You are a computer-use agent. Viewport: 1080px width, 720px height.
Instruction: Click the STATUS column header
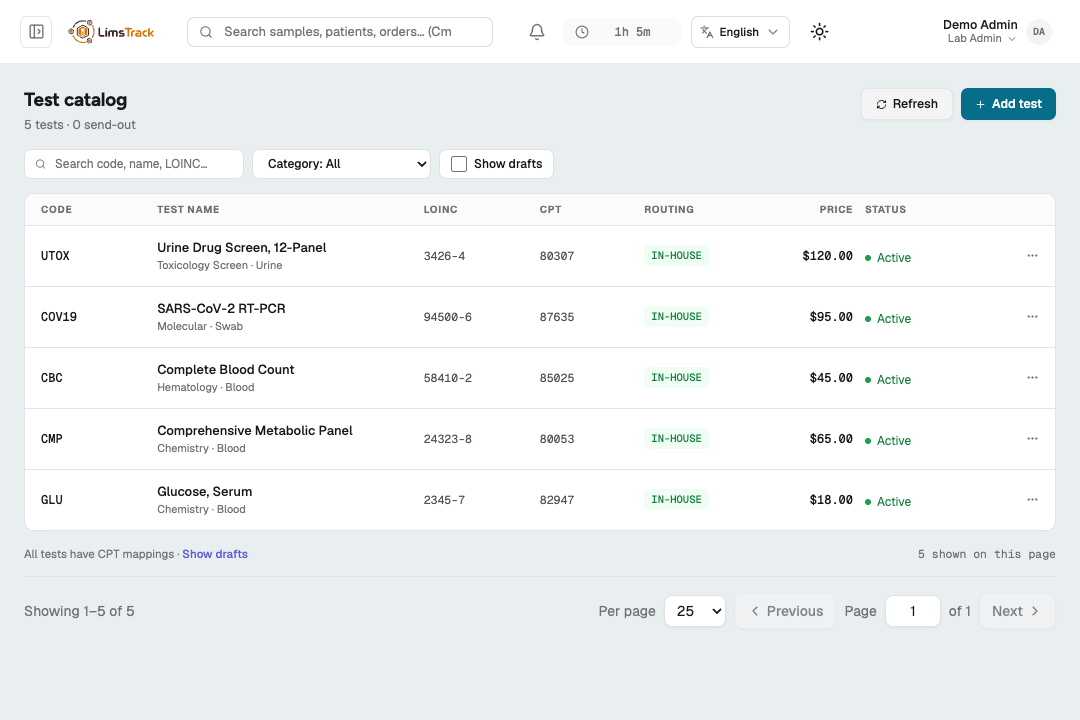pyautogui.click(x=885, y=209)
